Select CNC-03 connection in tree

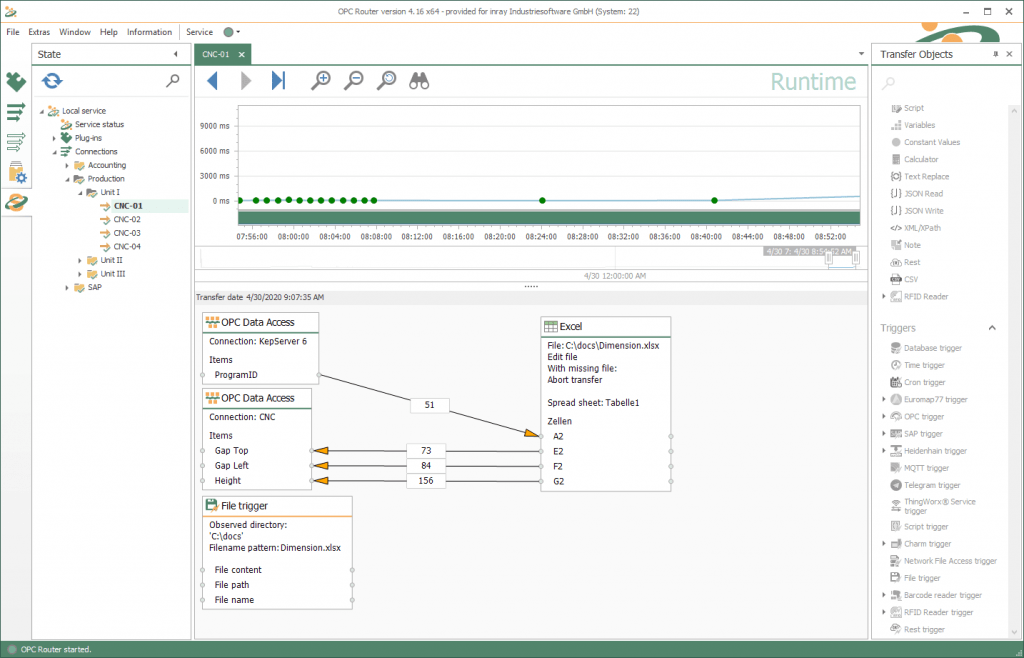click(126, 233)
